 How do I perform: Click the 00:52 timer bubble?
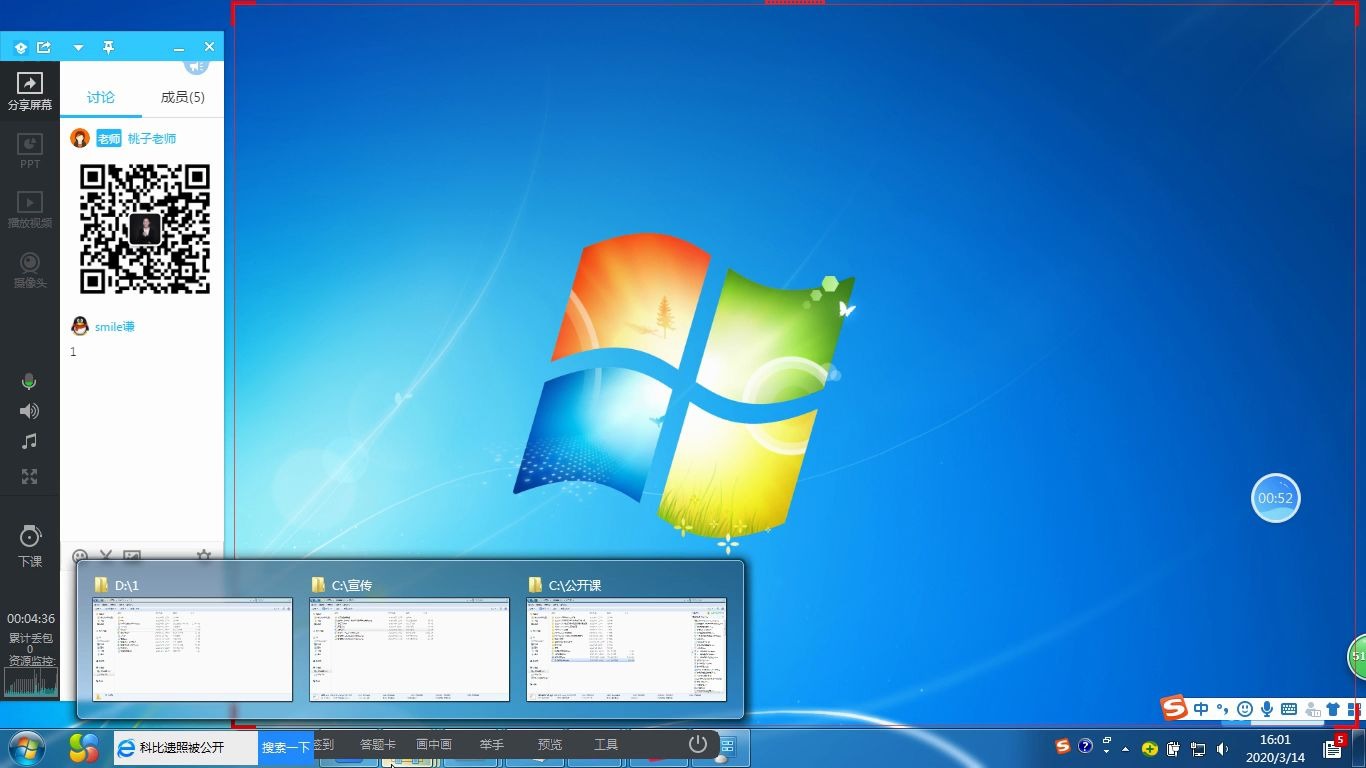click(x=1276, y=498)
